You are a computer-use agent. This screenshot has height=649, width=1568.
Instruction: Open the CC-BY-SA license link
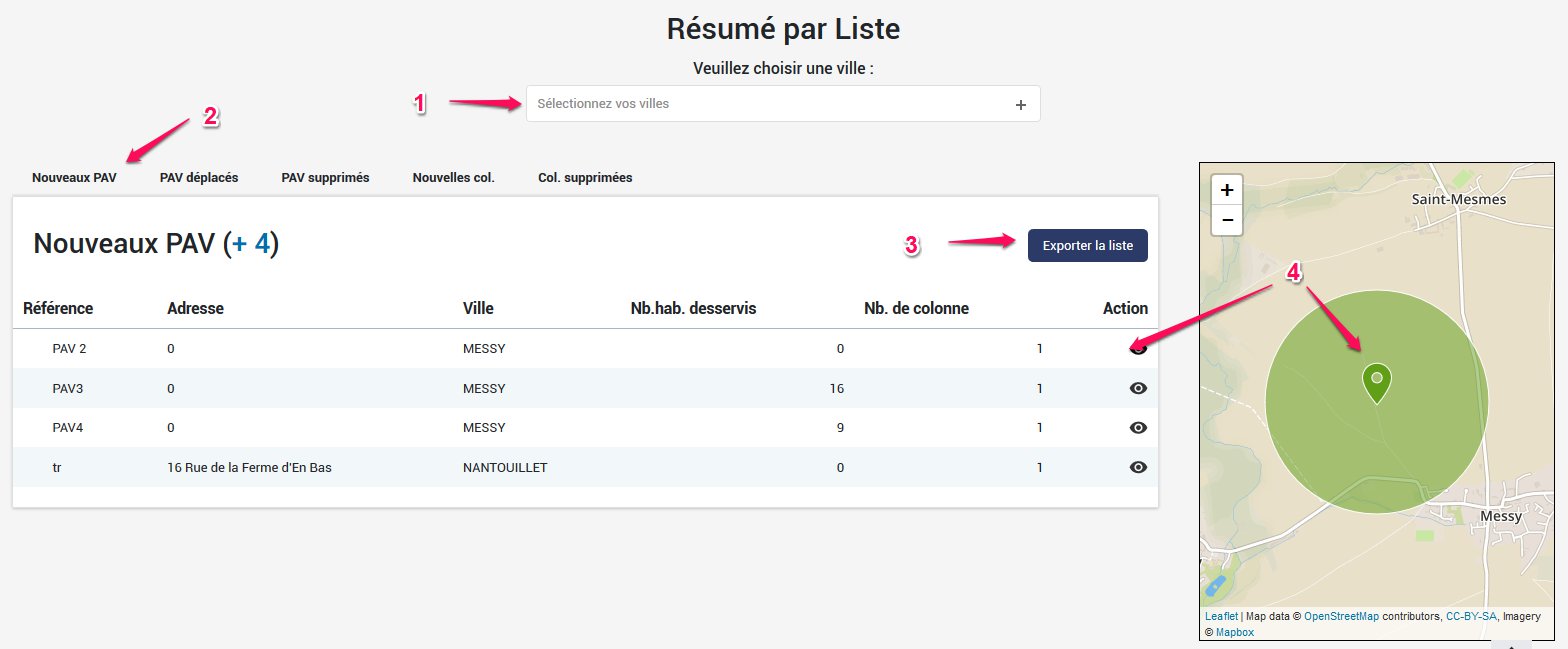(1471, 617)
